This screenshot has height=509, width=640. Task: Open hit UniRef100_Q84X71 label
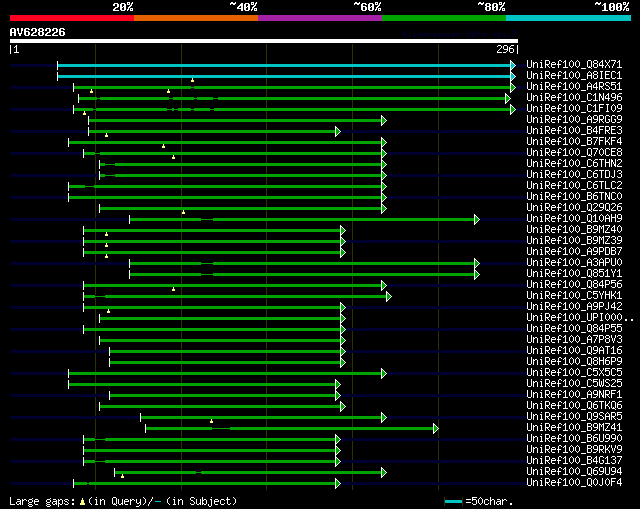[574, 64]
